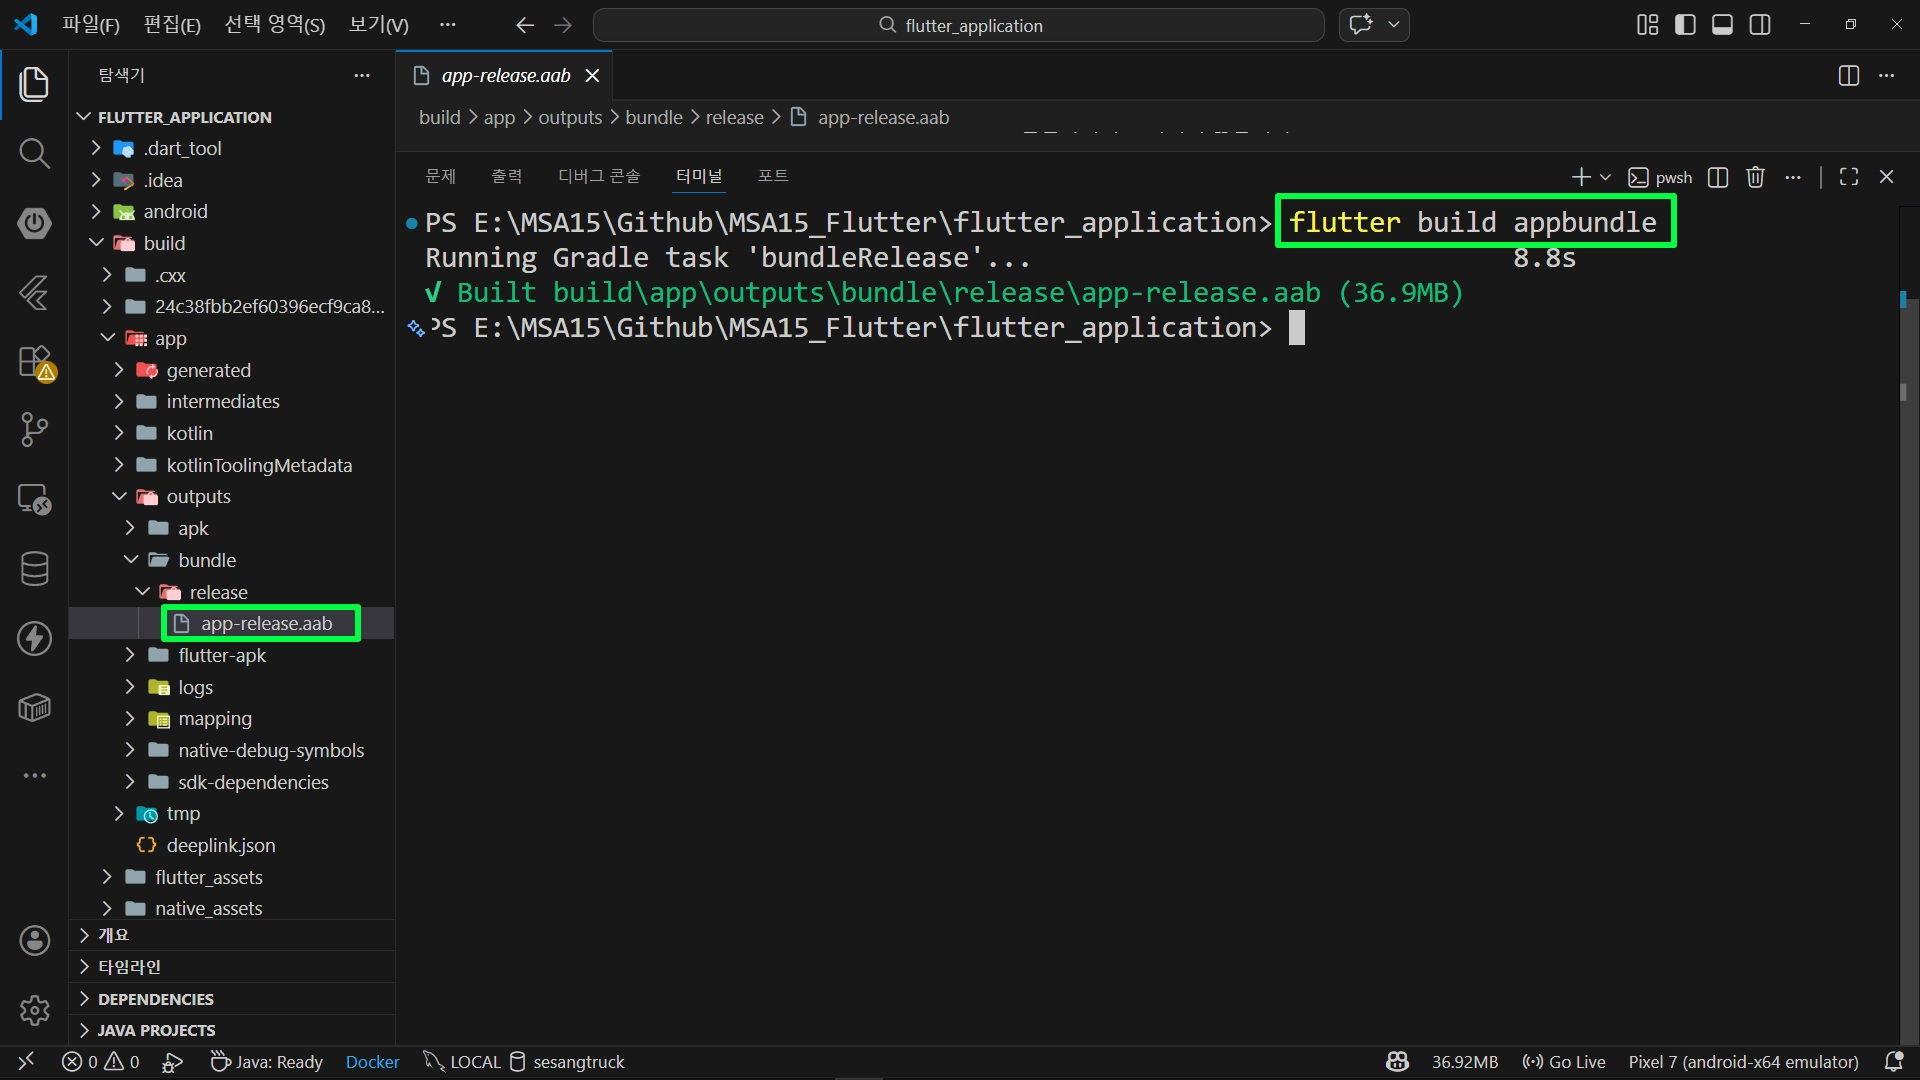Screen dimensions: 1920x1080
Task: Open Manage gear icon at bottom left
Action: tap(34, 1010)
